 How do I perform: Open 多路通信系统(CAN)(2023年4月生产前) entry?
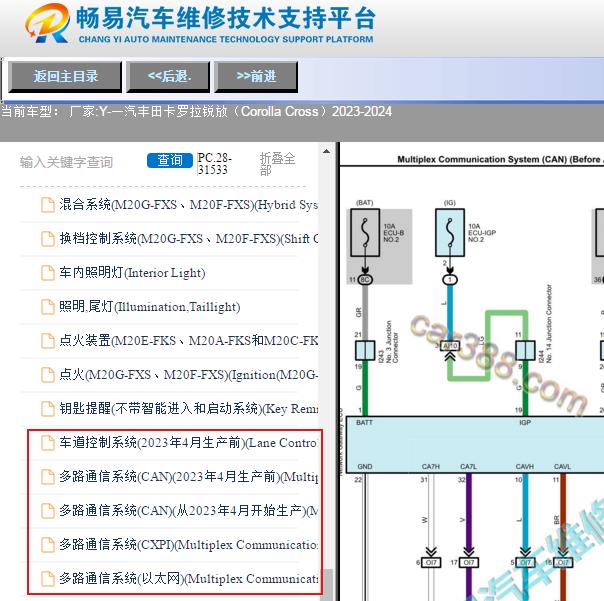(x=188, y=477)
